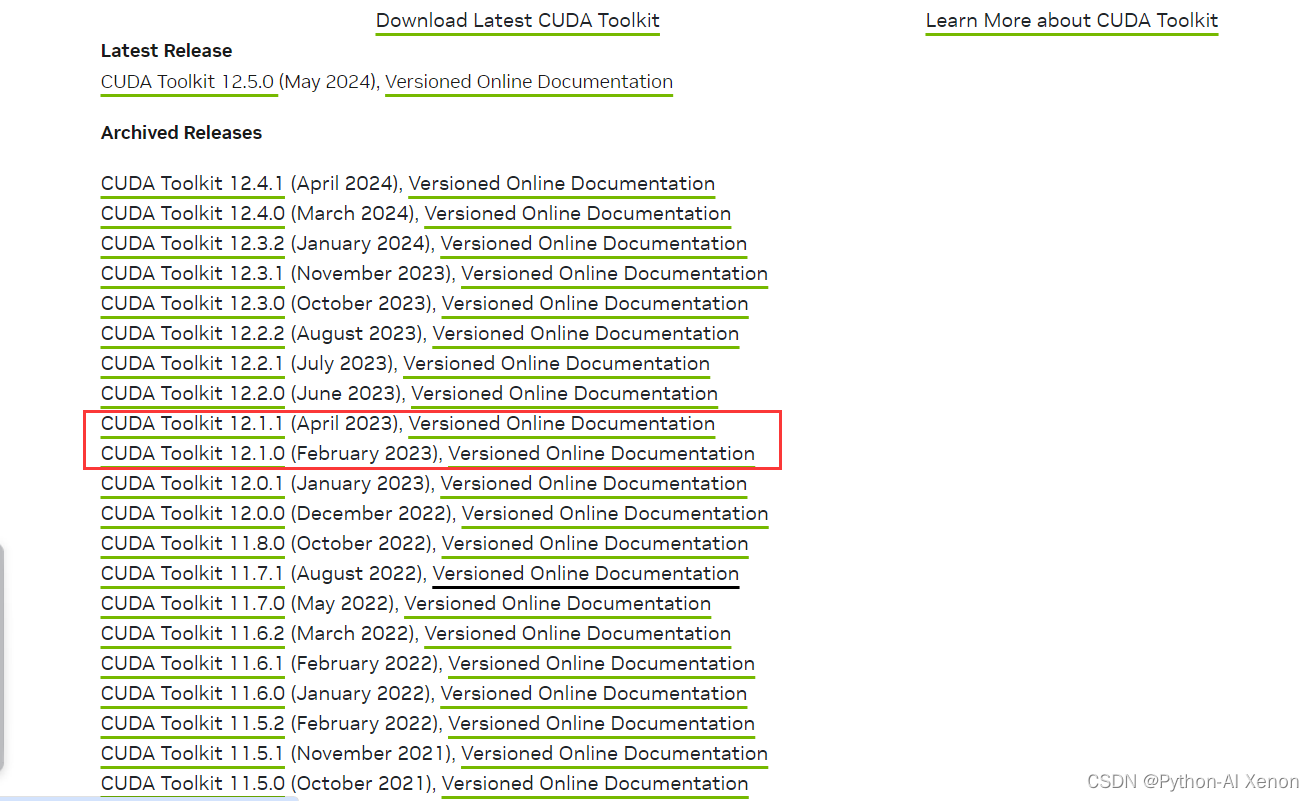Open the CUDA Toolkit 12.4.0 link

pyautogui.click(x=193, y=214)
